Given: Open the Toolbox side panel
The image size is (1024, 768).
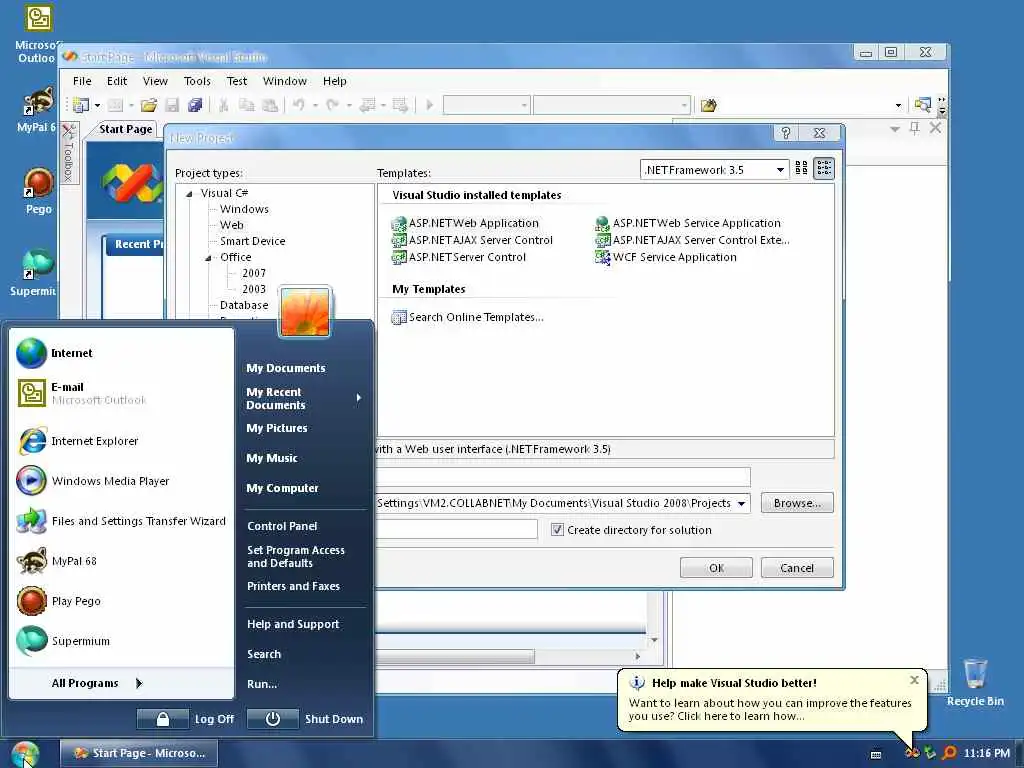Looking at the screenshot, I should coord(68,153).
